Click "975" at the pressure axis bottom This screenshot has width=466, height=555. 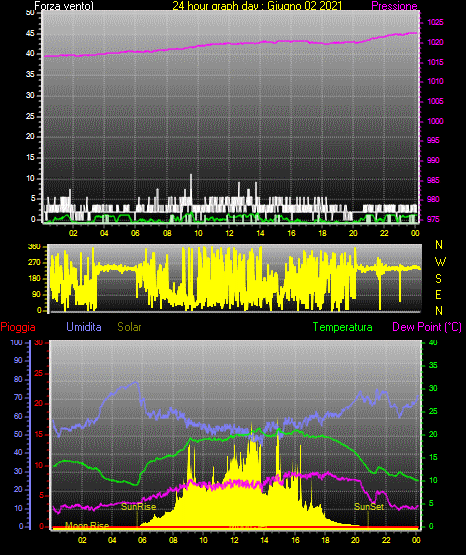[x=433, y=219]
